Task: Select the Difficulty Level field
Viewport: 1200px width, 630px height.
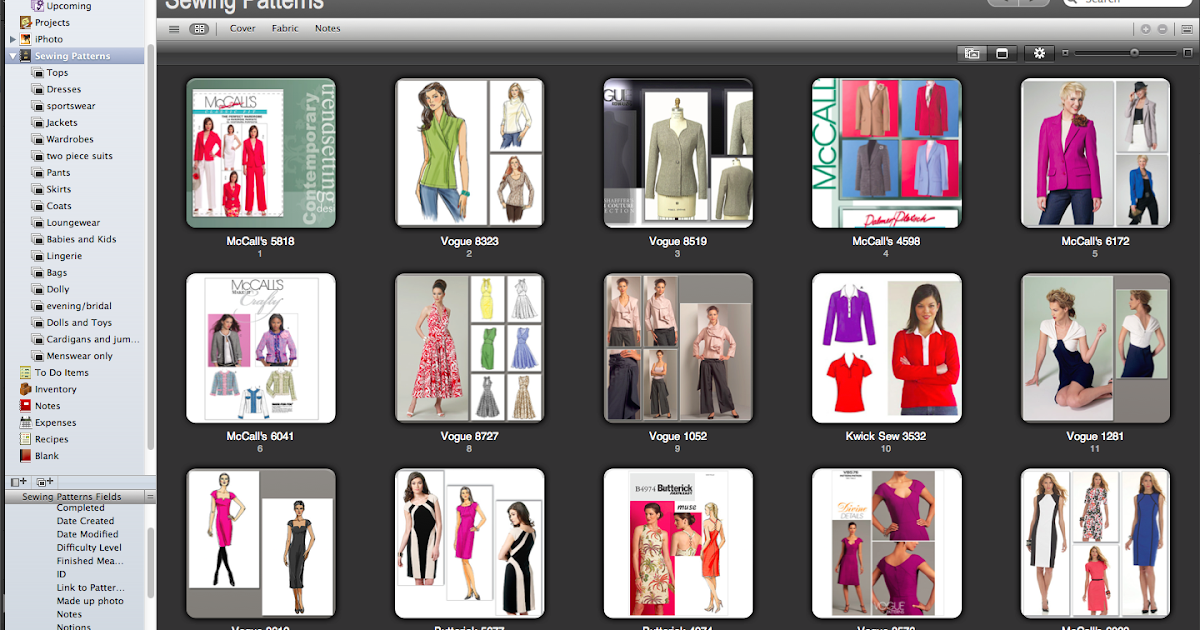Action: click(89, 547)
